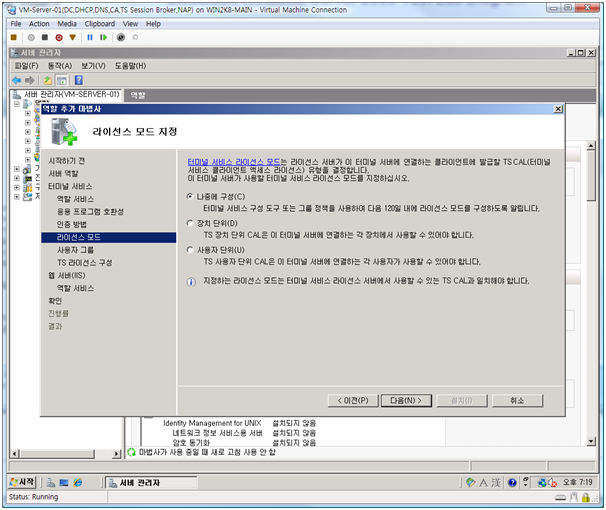Go to TS 라이선스 구성 wizard step
This screenshot has height=510, width=606.
(85, 263)
